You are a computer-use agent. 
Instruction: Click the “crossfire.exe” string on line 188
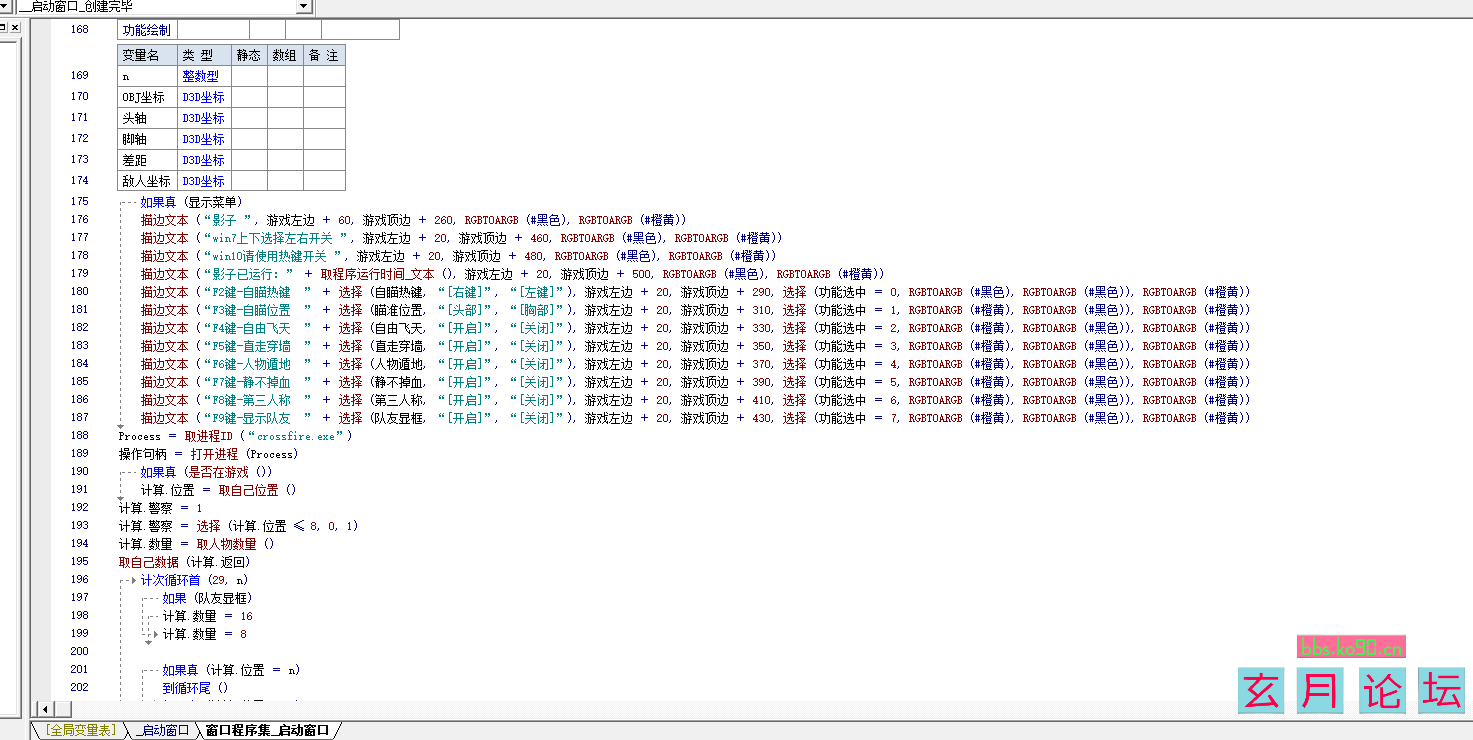300,436
